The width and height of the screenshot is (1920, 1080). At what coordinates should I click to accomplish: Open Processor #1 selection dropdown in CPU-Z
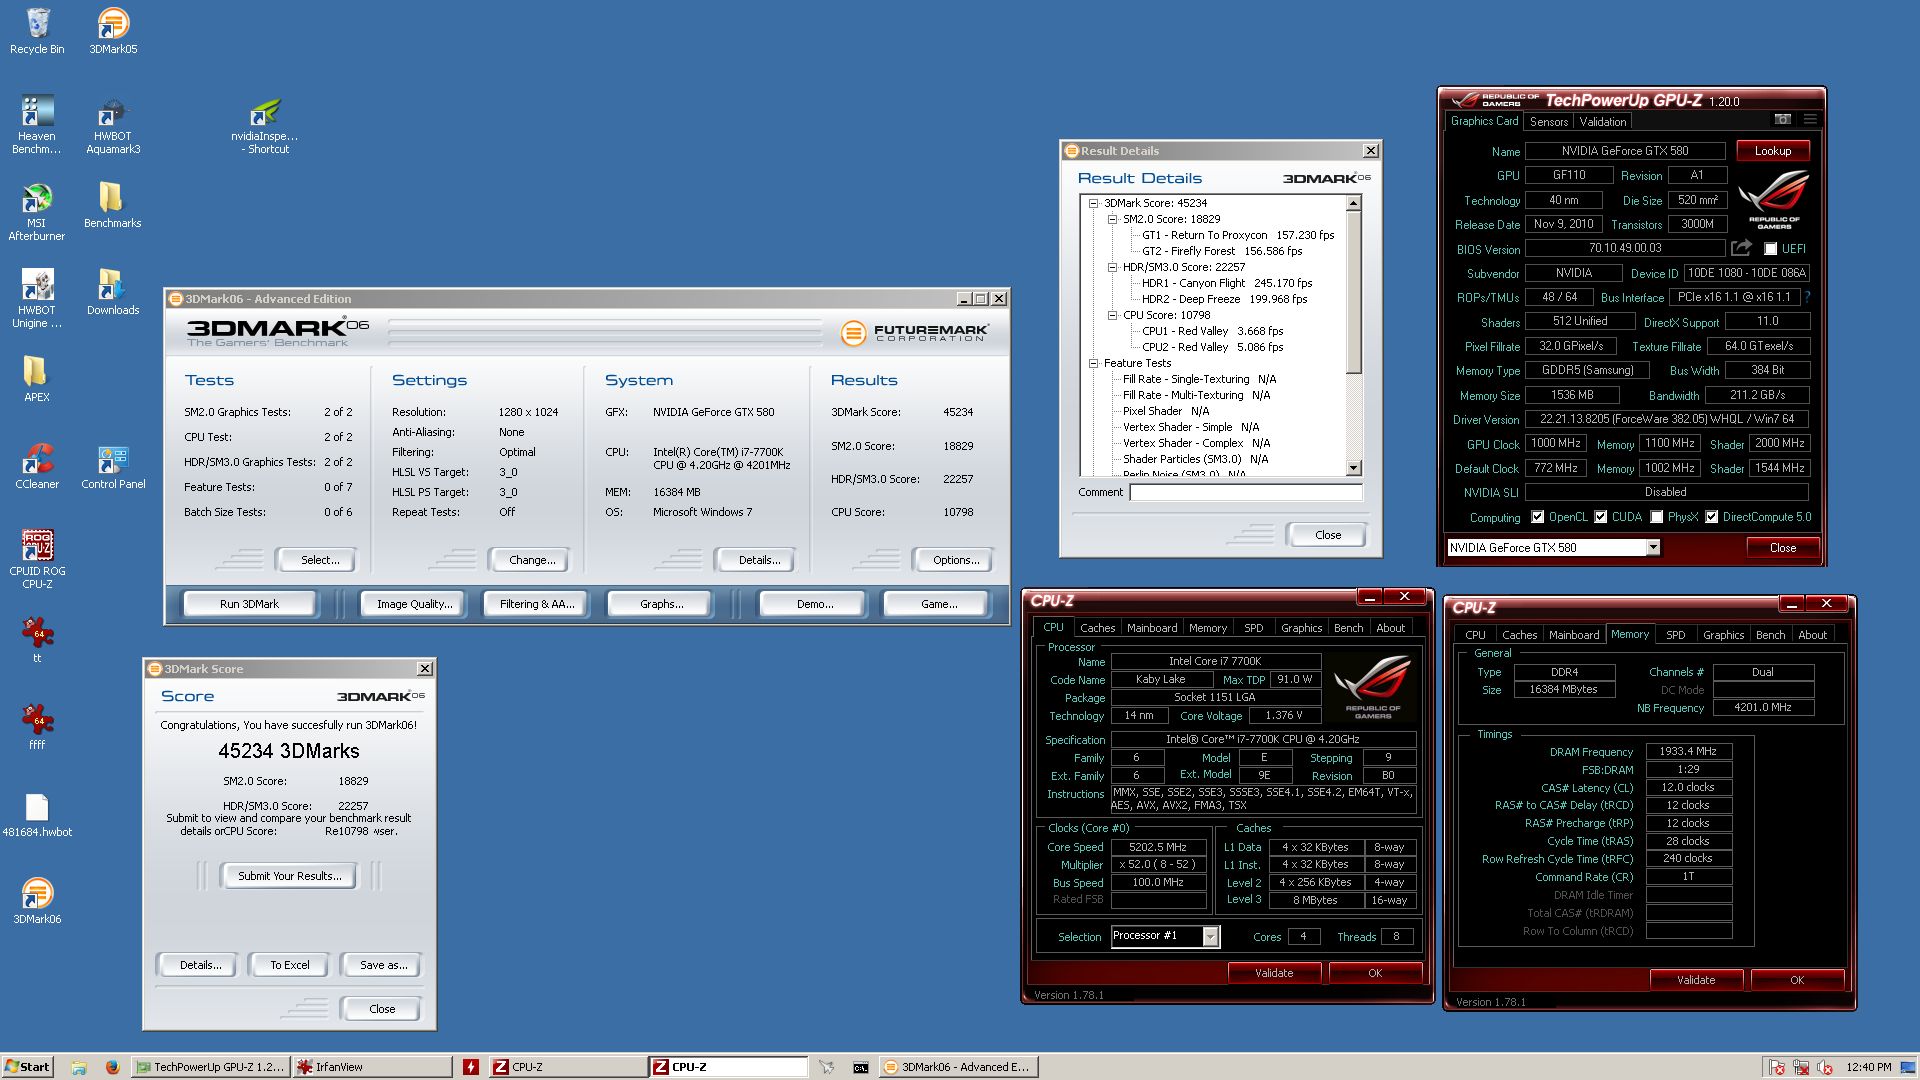(x=1210, y=936)
